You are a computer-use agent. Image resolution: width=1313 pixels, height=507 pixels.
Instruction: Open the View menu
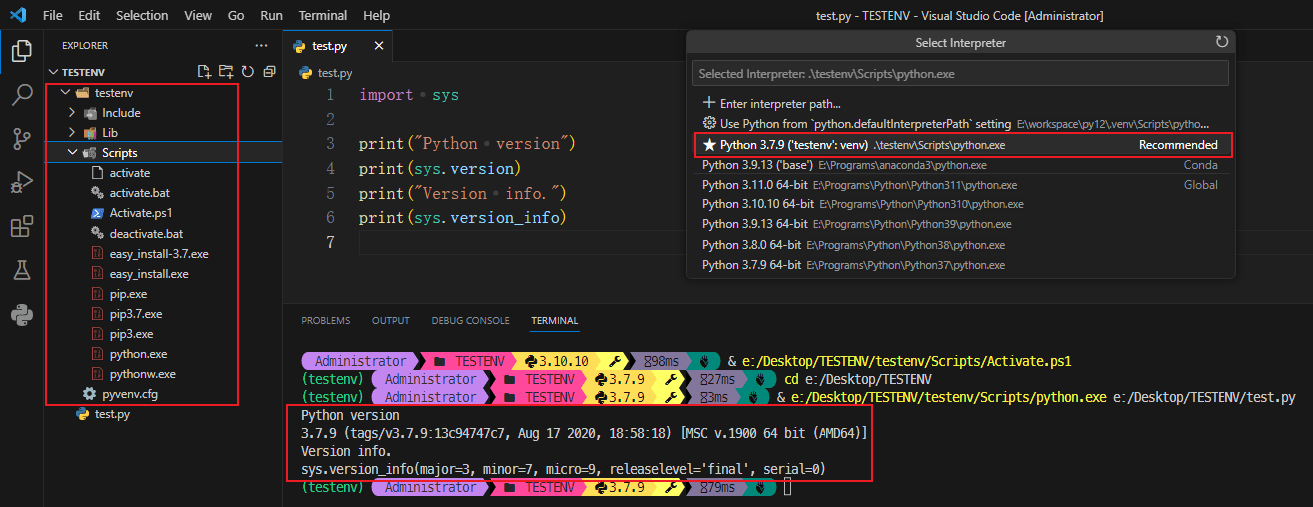point(198,15)
